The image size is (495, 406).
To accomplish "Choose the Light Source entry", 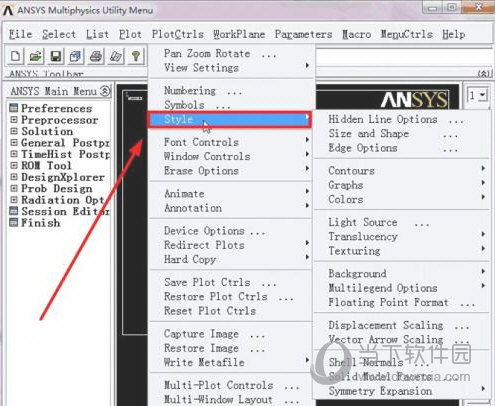I will tap(402, 222).
